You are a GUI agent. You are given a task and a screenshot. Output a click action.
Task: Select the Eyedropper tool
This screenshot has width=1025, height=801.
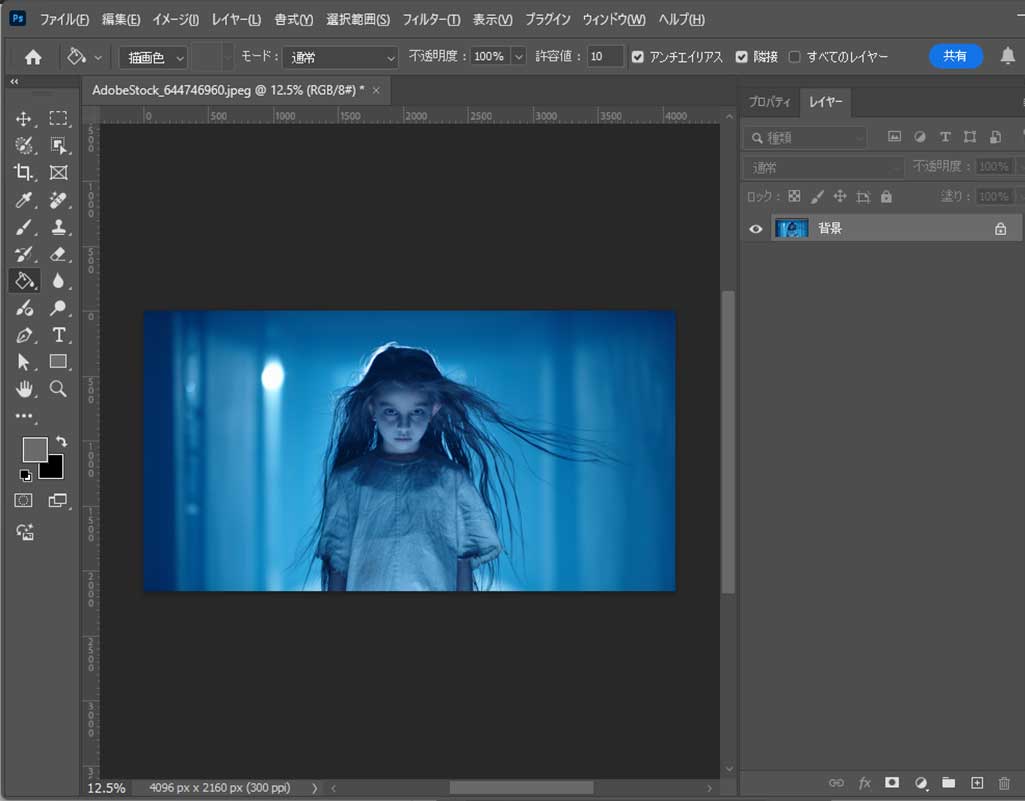(24, 200)
